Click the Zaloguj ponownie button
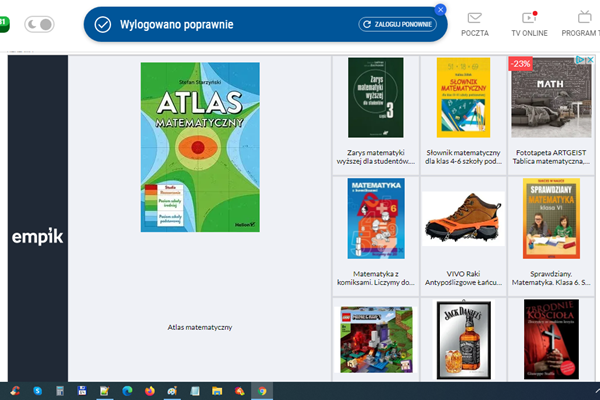600x400 pixels. coord(397,24)
